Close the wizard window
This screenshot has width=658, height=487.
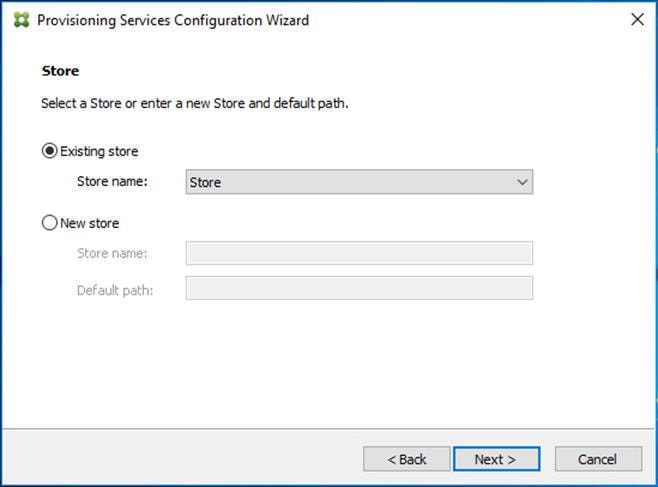click(637, 19)
